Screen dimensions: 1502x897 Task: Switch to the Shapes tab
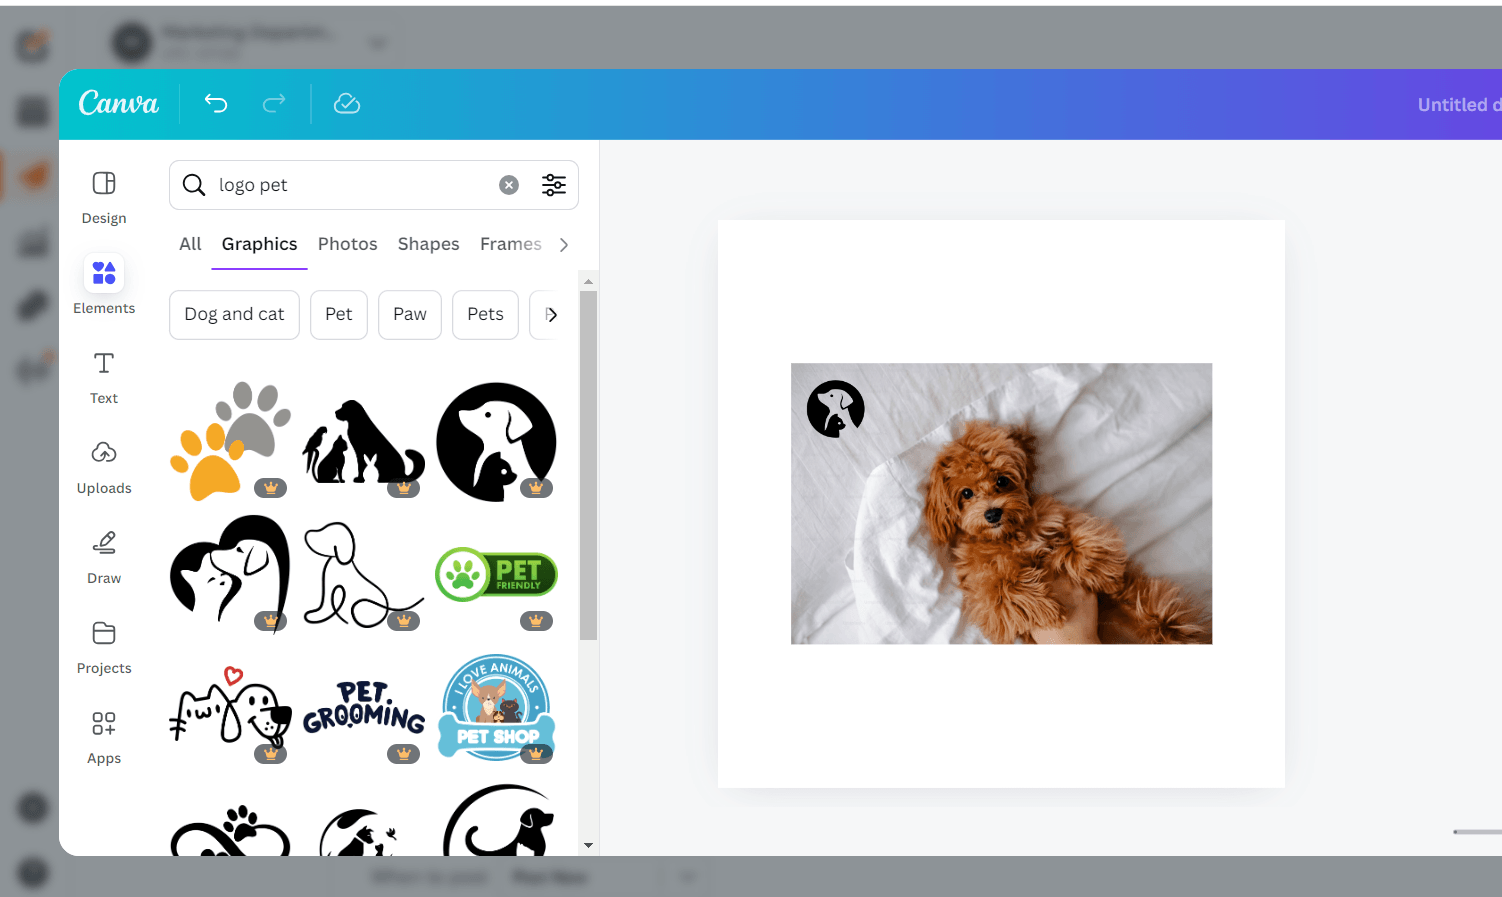point(428,243)
